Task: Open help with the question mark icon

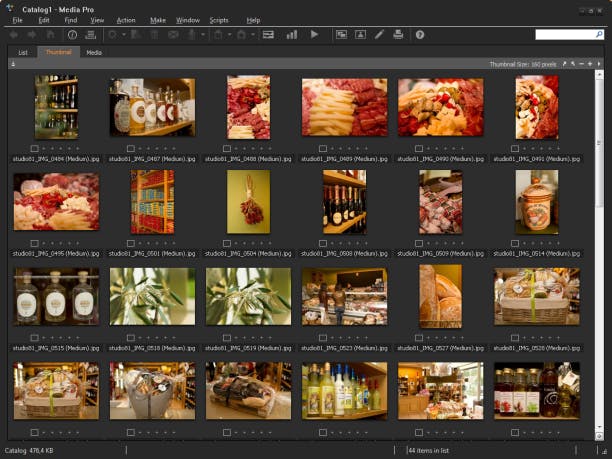Action: point(420,34)
